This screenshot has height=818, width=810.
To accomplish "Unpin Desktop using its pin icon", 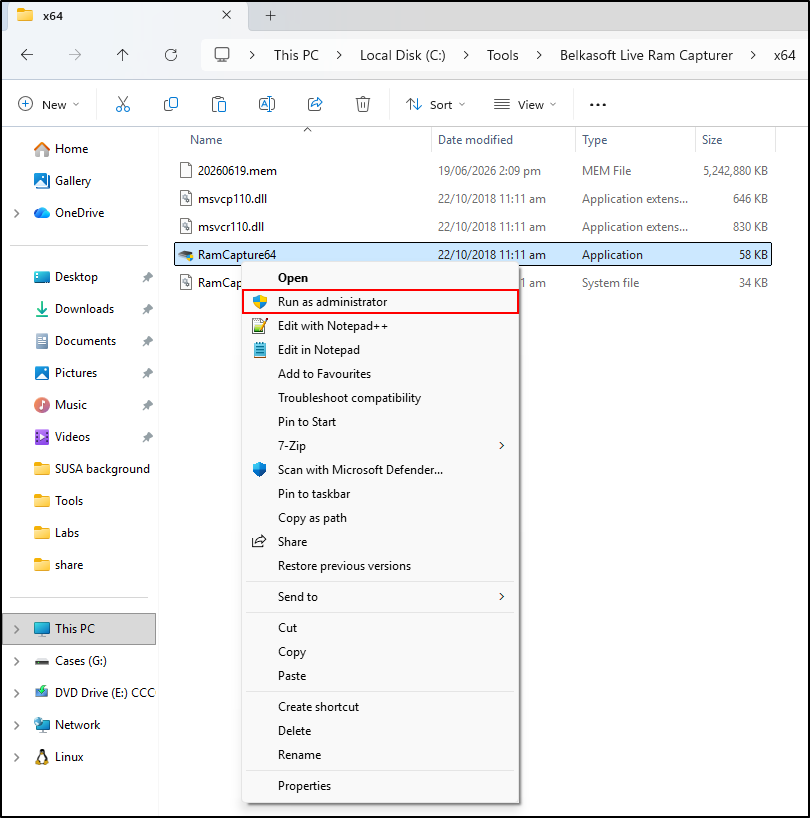I will coord(148,277).
